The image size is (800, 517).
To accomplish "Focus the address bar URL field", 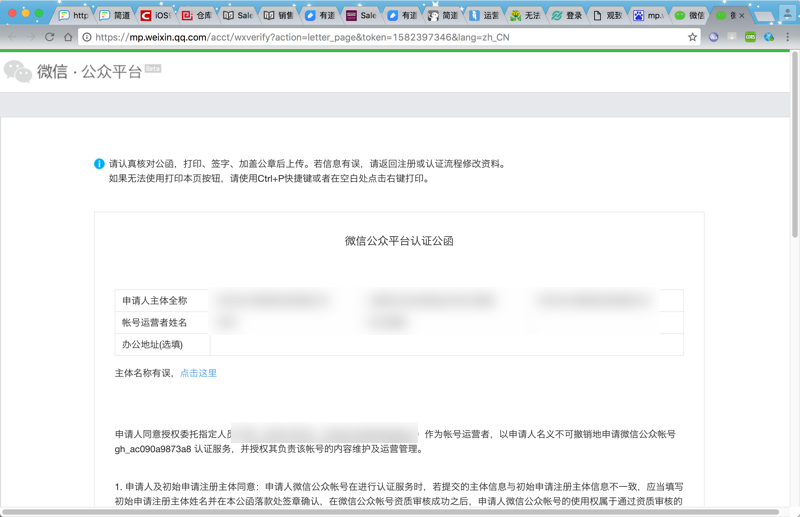I will click(389, 37).
